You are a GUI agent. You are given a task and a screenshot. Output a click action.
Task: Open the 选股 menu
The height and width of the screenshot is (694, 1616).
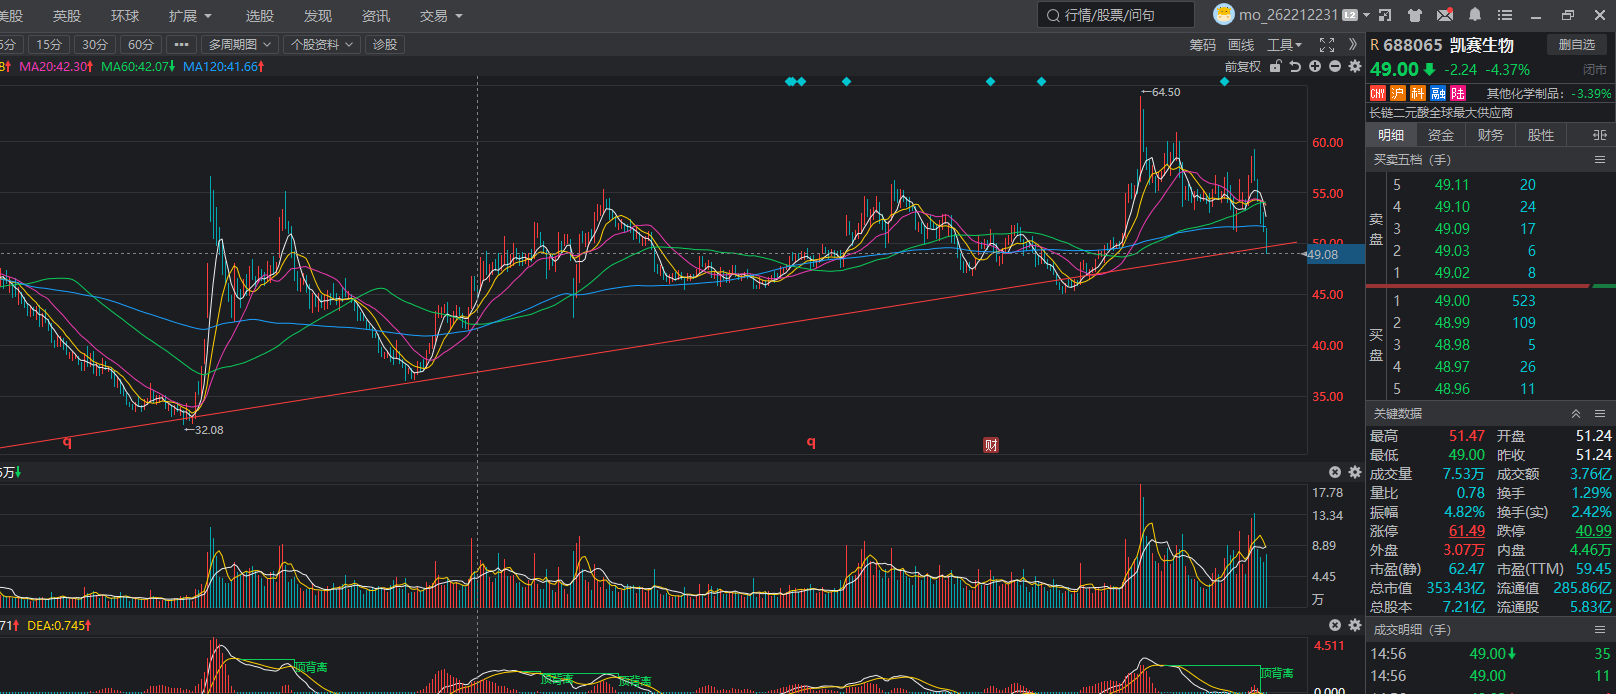[x=260, y=16]
